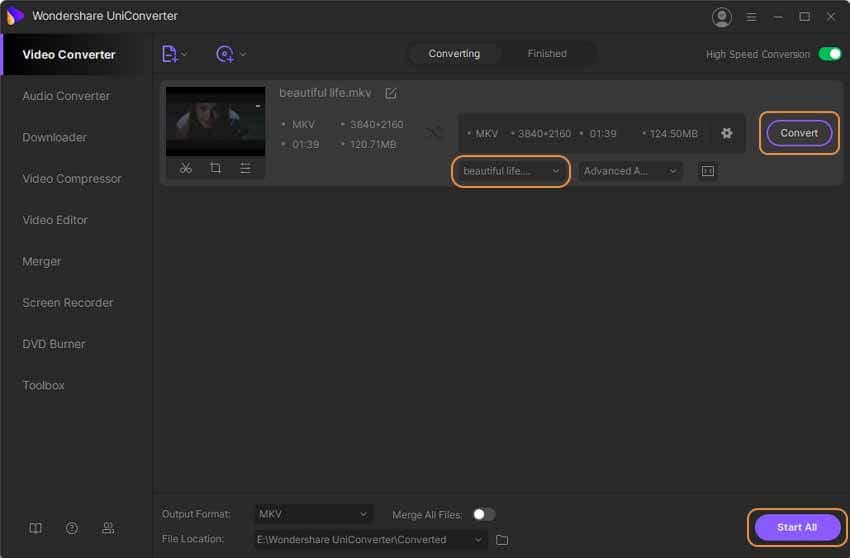Click the Start All button
This screenshot has height=558, width=850.
[x=797, y=528]
